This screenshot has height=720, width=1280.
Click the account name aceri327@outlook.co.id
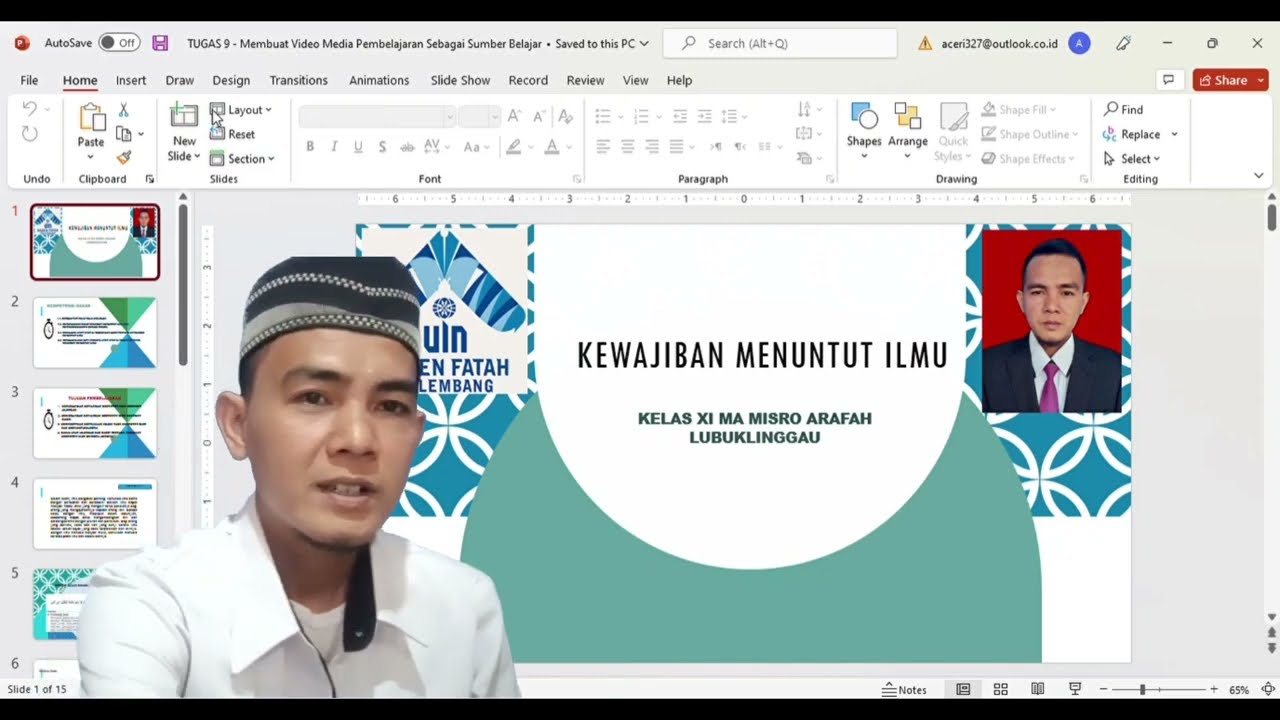[x=999, y=43]
